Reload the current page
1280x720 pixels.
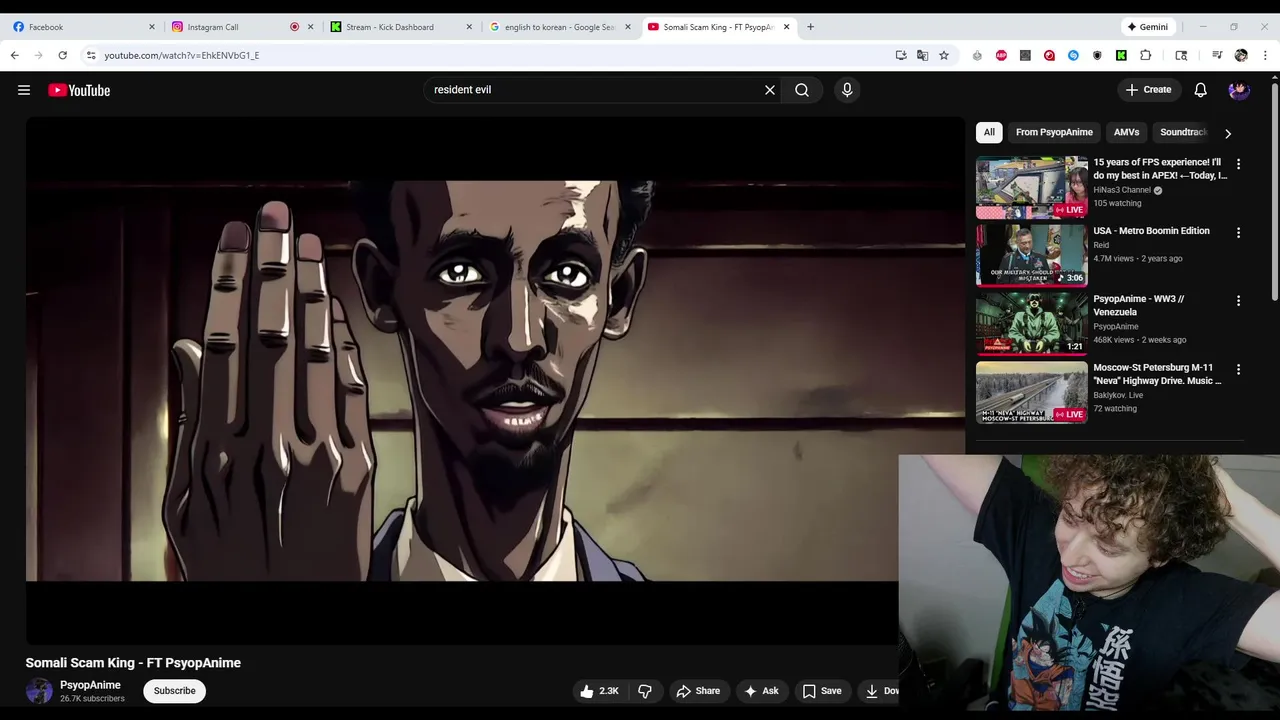(x=63, y=55)
